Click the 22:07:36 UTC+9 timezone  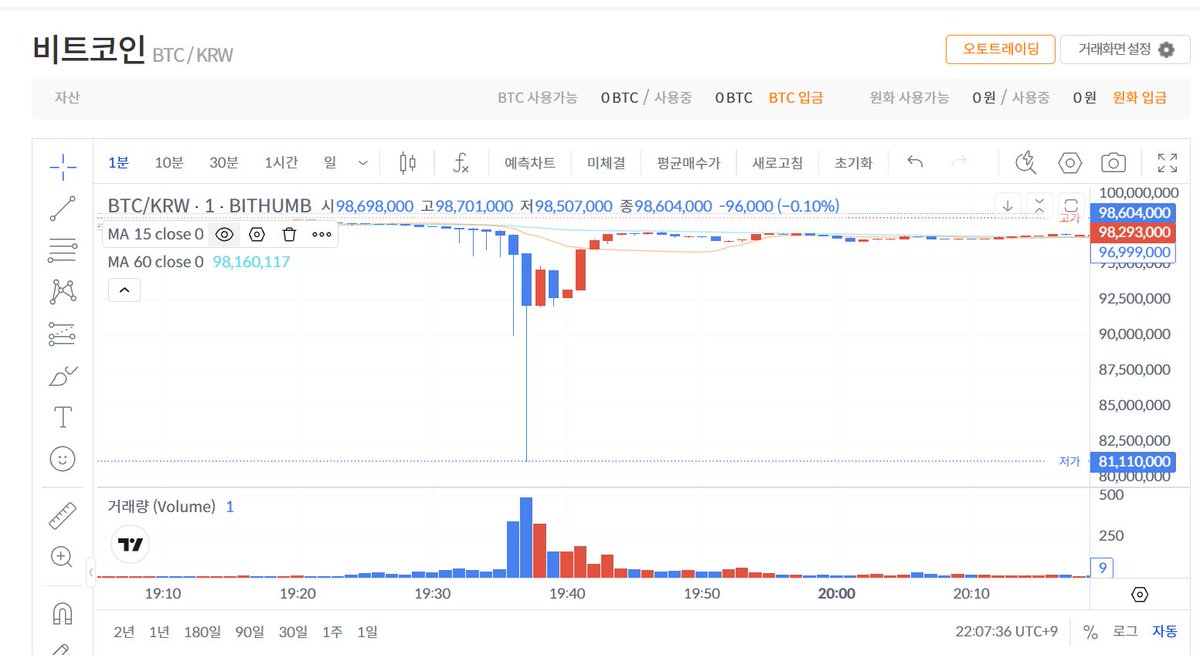[x=1008, y=632]
